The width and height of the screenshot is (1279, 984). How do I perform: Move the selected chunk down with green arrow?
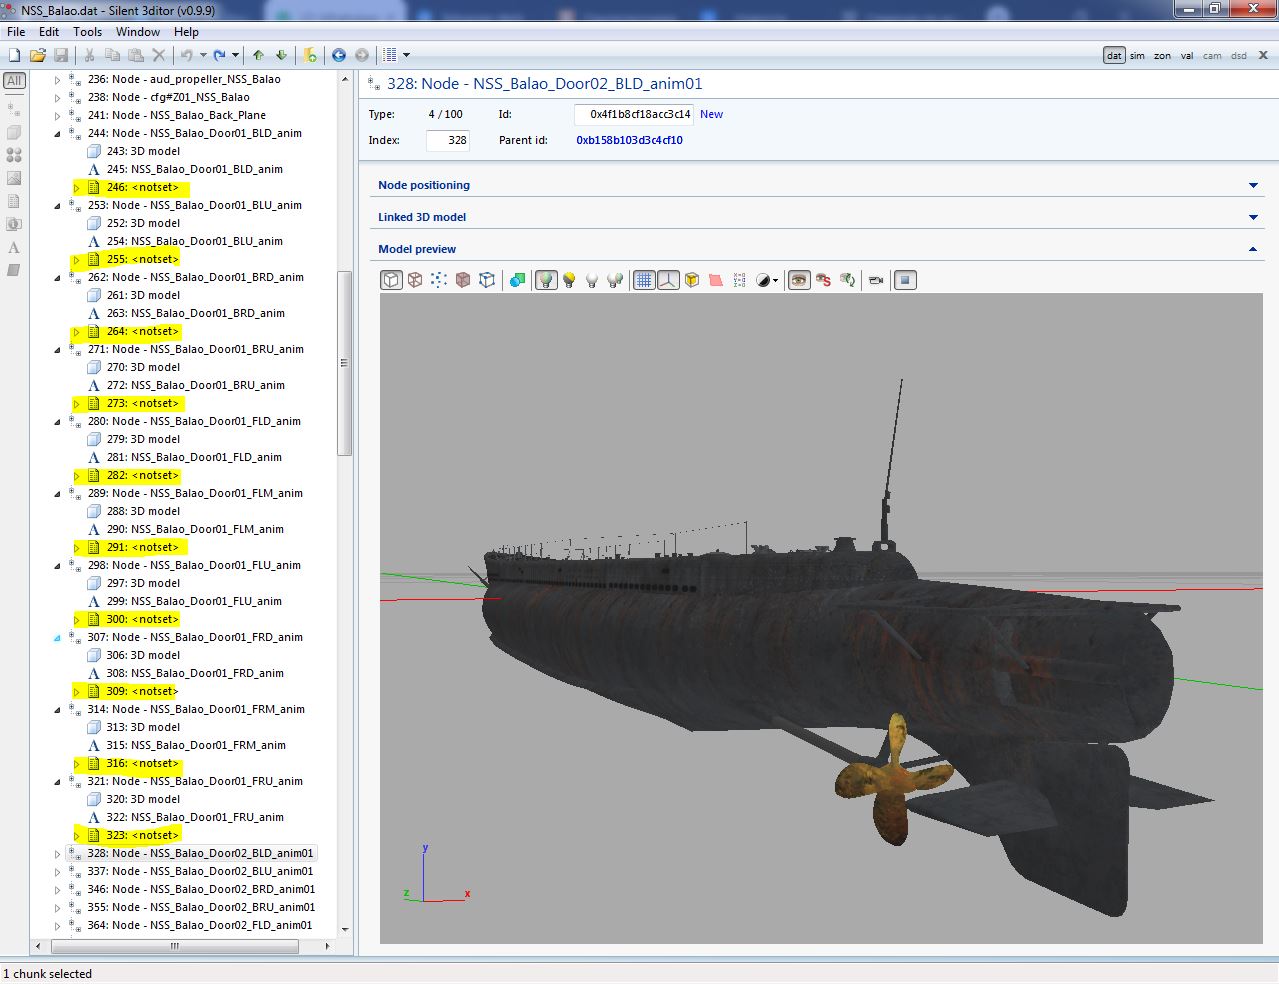pos(281,55)
